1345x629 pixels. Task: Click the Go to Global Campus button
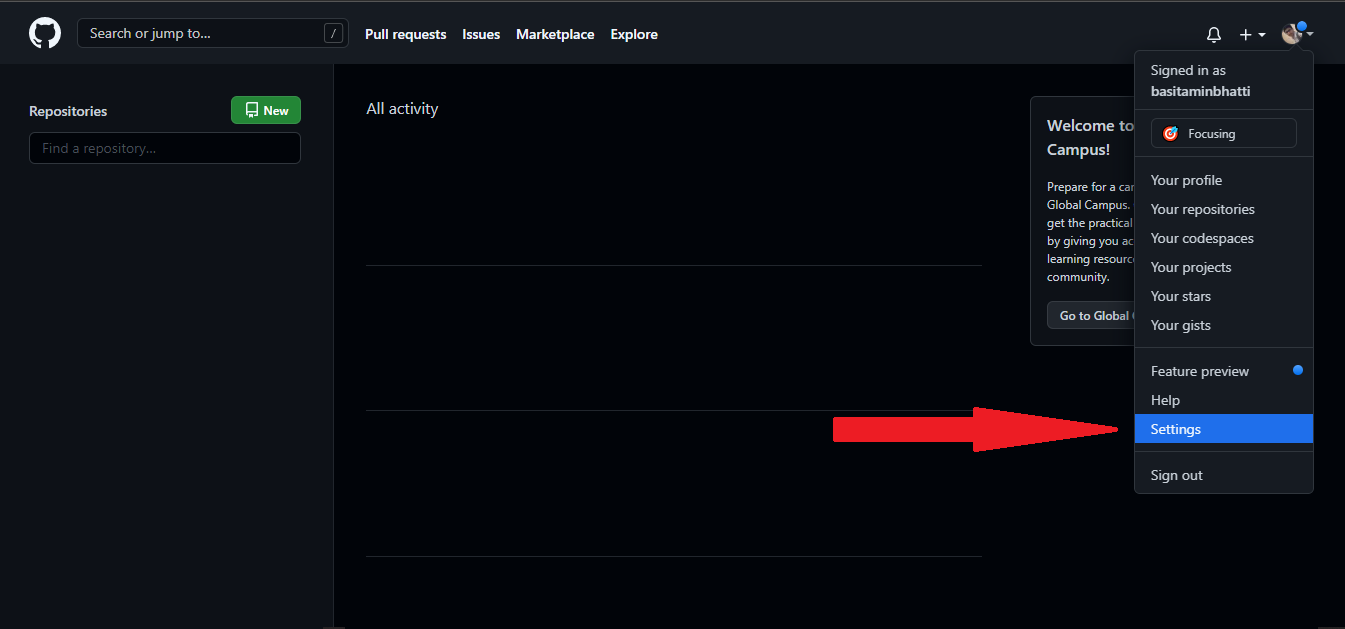point(1090,315)
